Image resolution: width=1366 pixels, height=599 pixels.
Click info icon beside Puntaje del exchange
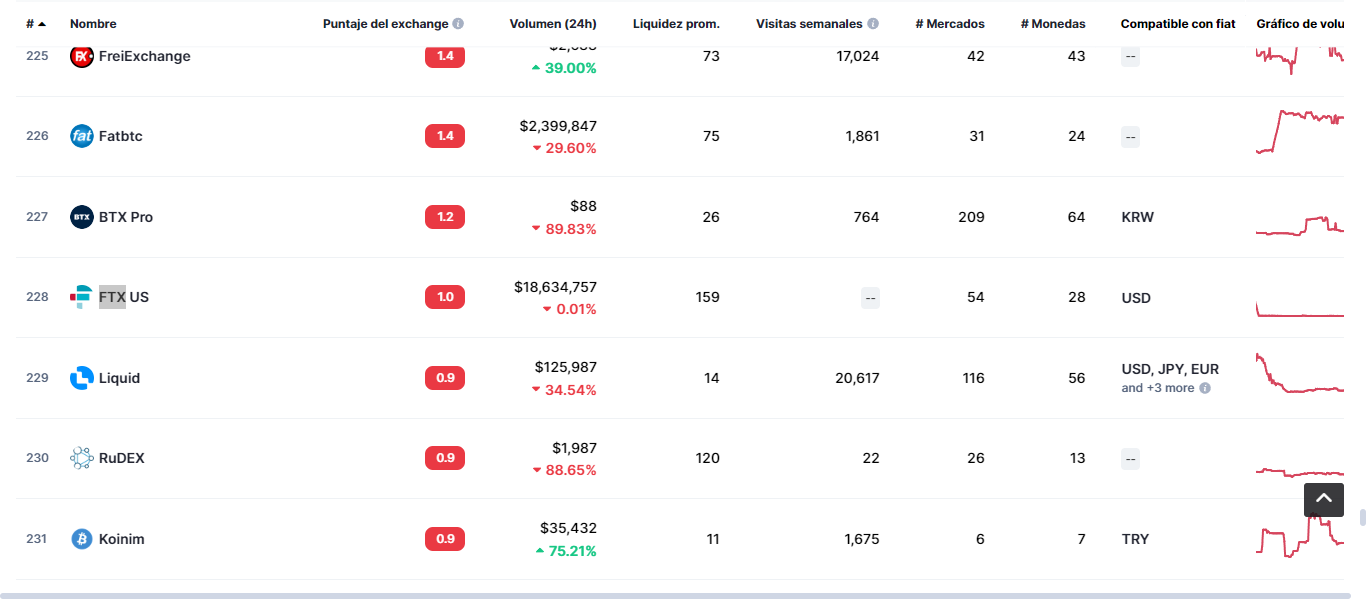458,24
